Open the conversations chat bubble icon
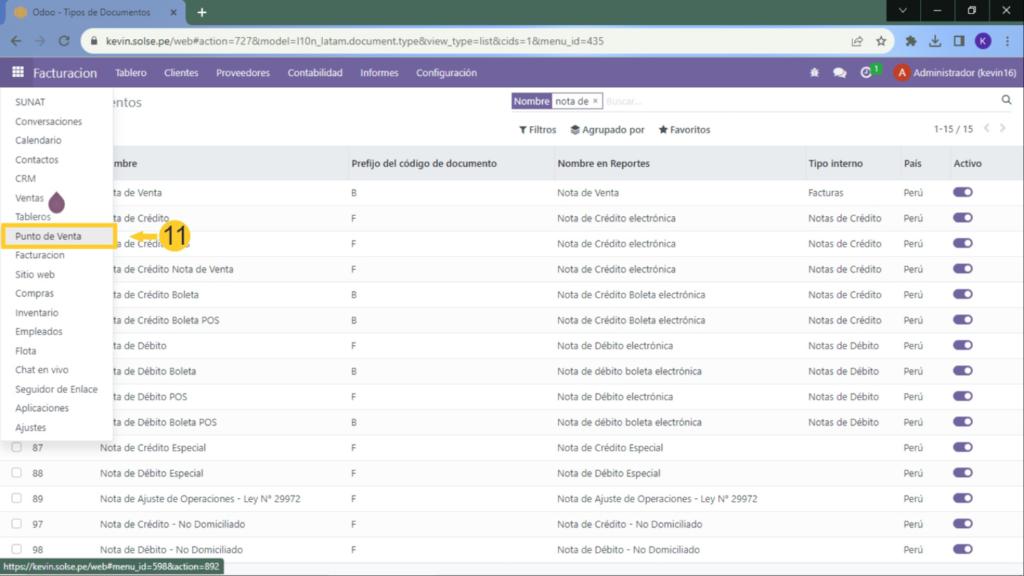1024x576 pixels. [840, 73]
